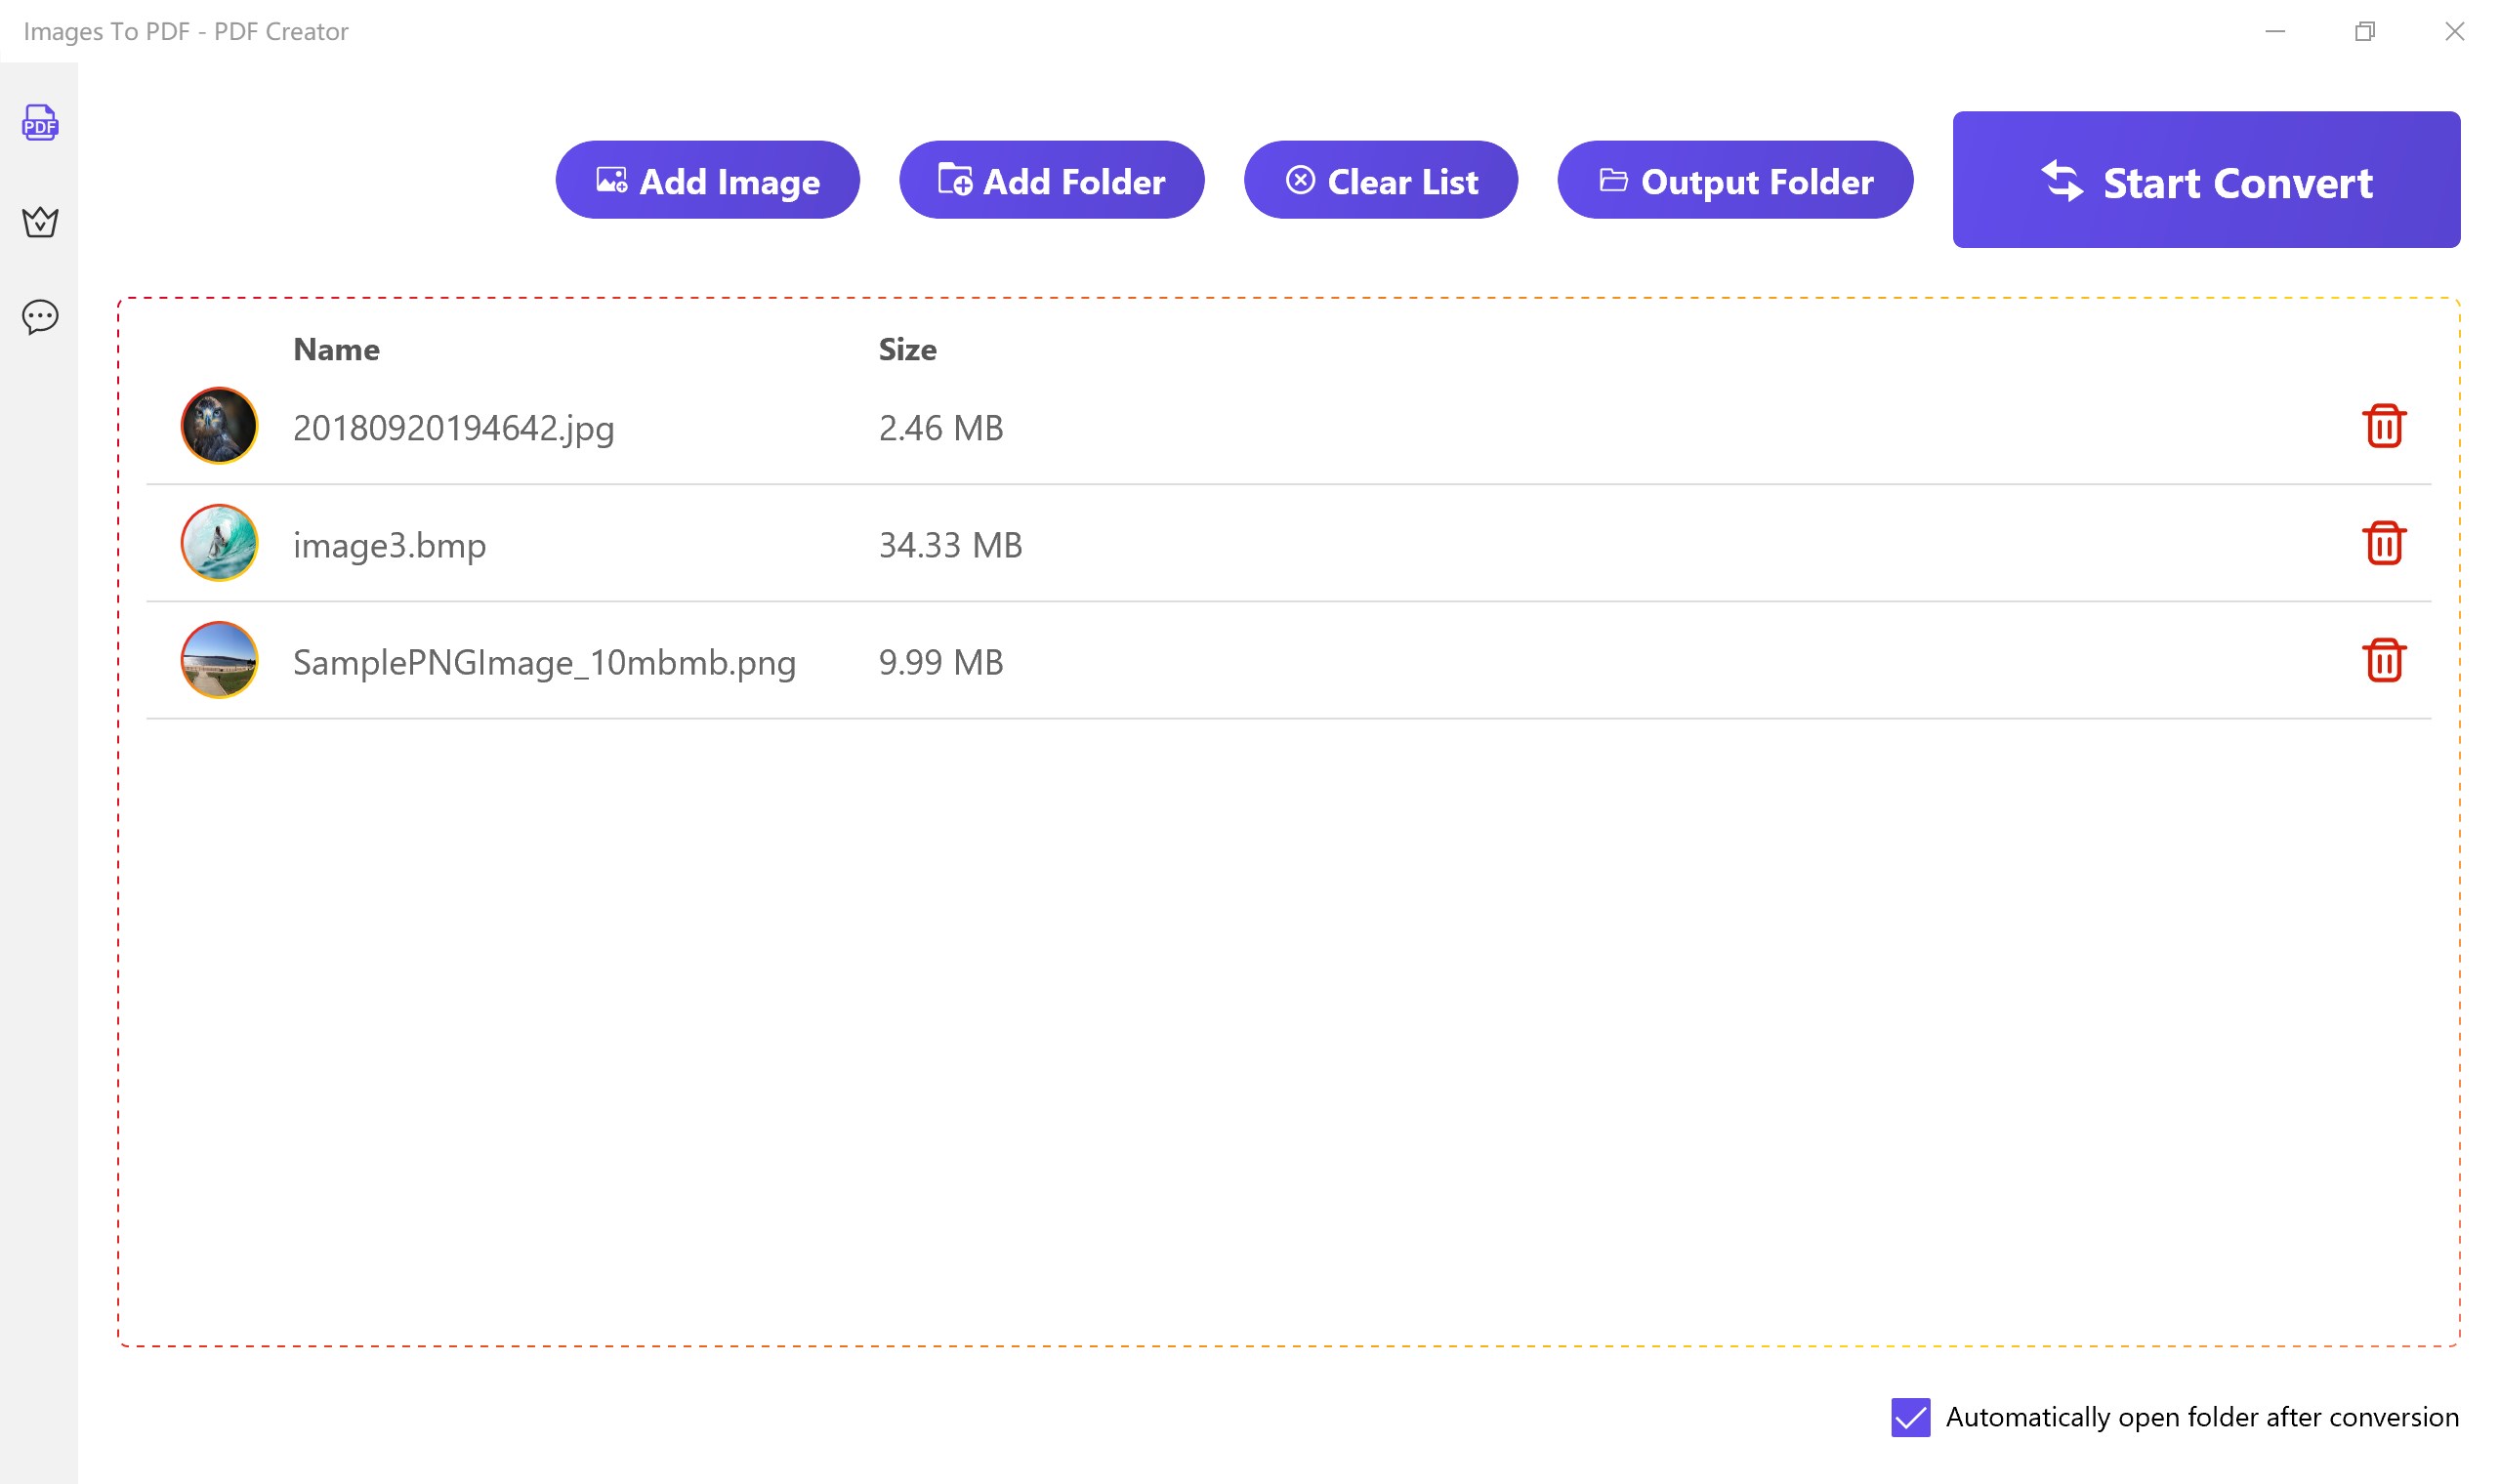Open the PDF creator sidebar icon
The image size is (2500, 1484).
(x=40, y=123)
